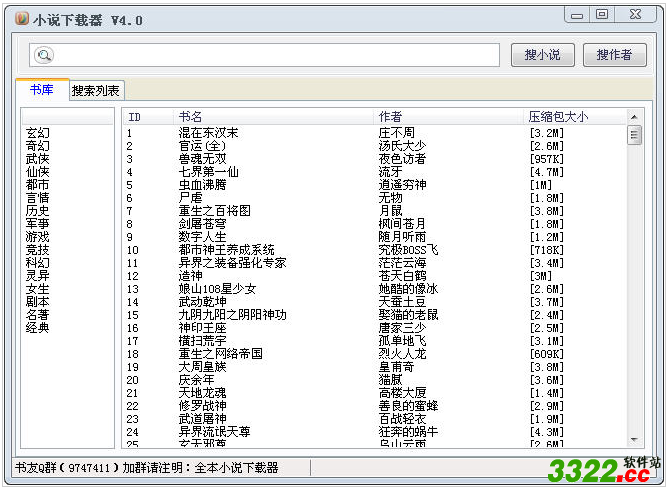Select the book 异界流氓天尊
668x490 pixels.
(214, 432)
